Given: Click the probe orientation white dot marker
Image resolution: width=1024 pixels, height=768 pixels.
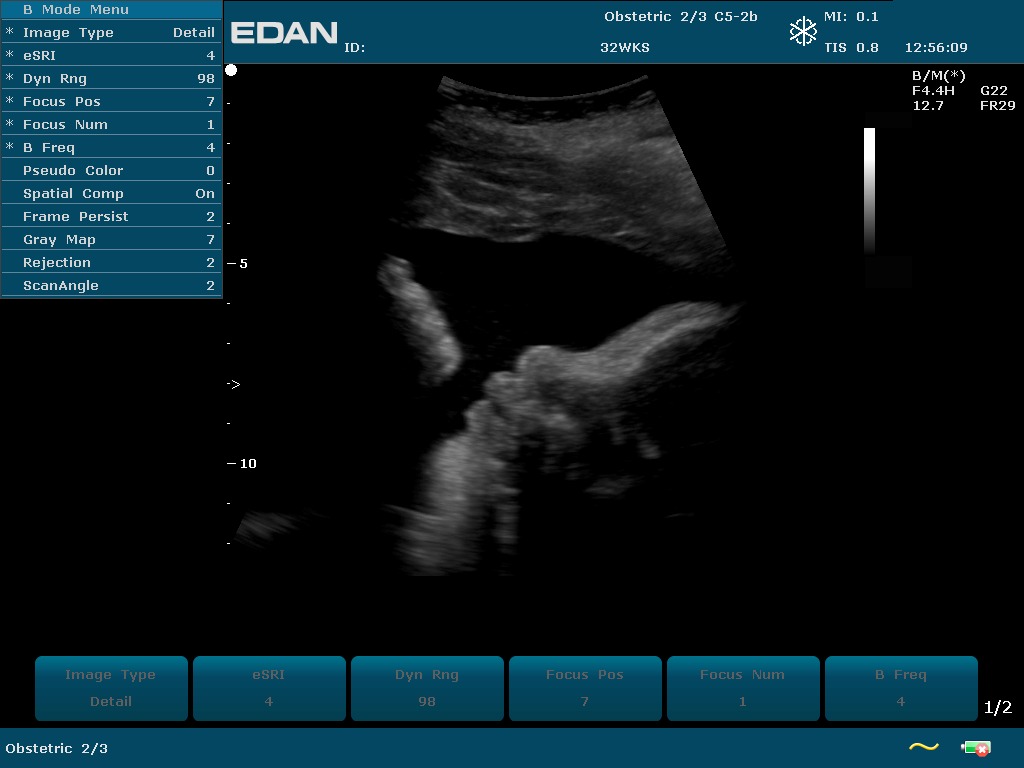Looking at the screenshot, I should click(x=231, y=70).
